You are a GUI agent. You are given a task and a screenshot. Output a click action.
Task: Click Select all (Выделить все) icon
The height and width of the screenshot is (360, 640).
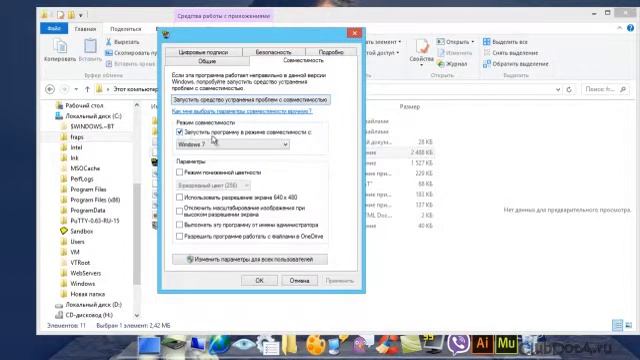(487, 42)
